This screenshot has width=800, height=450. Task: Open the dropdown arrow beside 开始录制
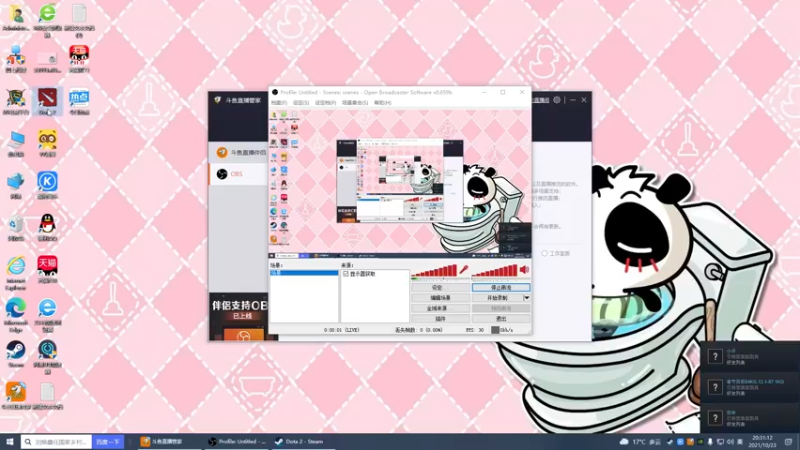(x=527, y=297)
